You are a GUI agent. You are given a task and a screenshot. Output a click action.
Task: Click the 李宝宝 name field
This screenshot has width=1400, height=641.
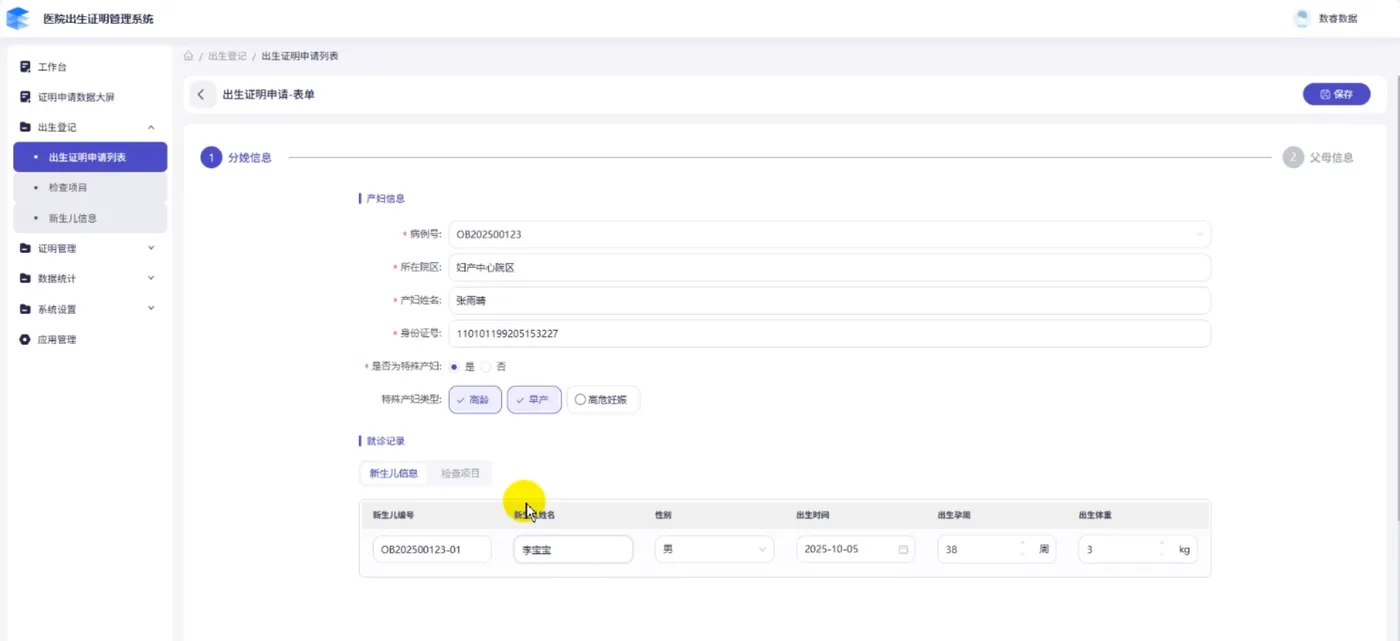(x=573, y=549)
